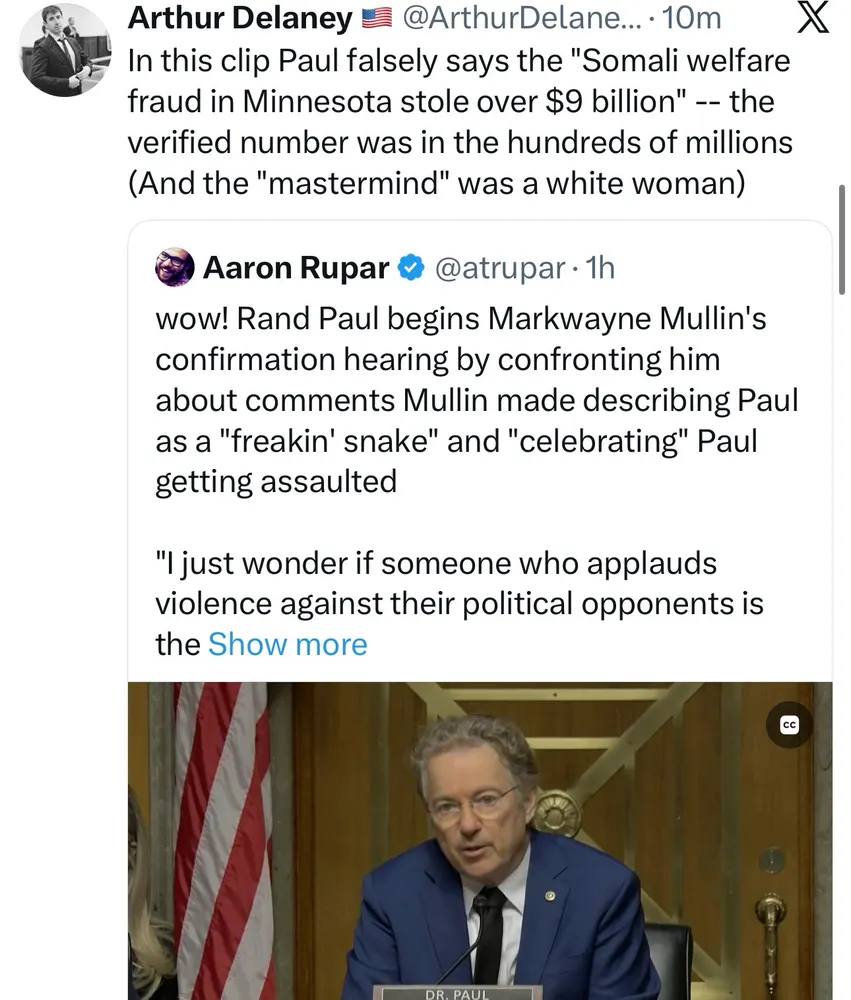Click Aaron Rupar's blue verified badge
Screen dimensions: 851x1000
pos(409,267)
